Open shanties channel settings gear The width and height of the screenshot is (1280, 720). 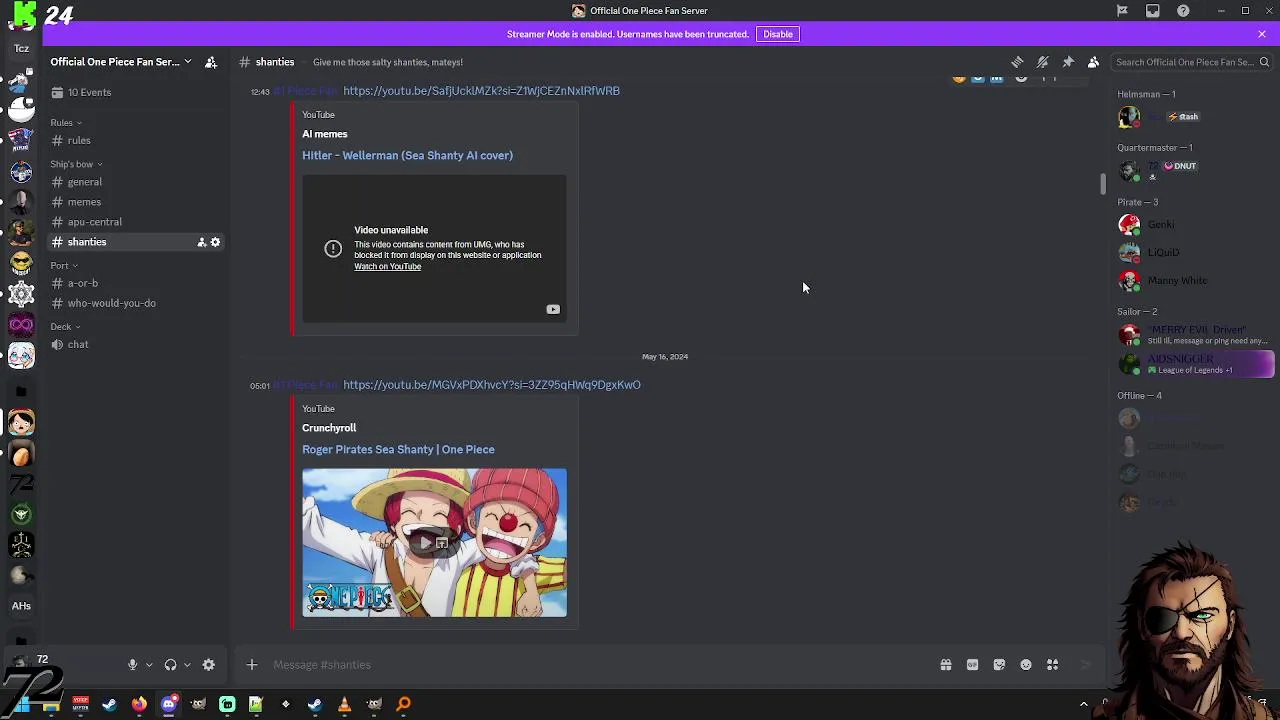click(215, 242)
